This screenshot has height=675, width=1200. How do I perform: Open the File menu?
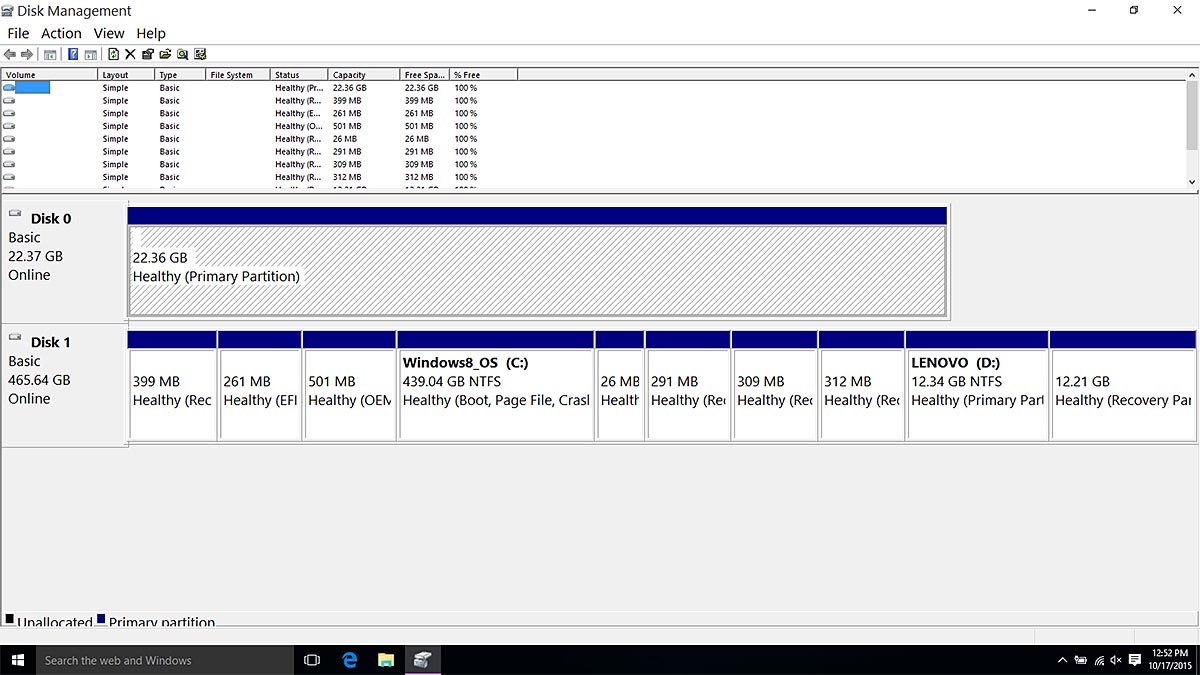18,33
